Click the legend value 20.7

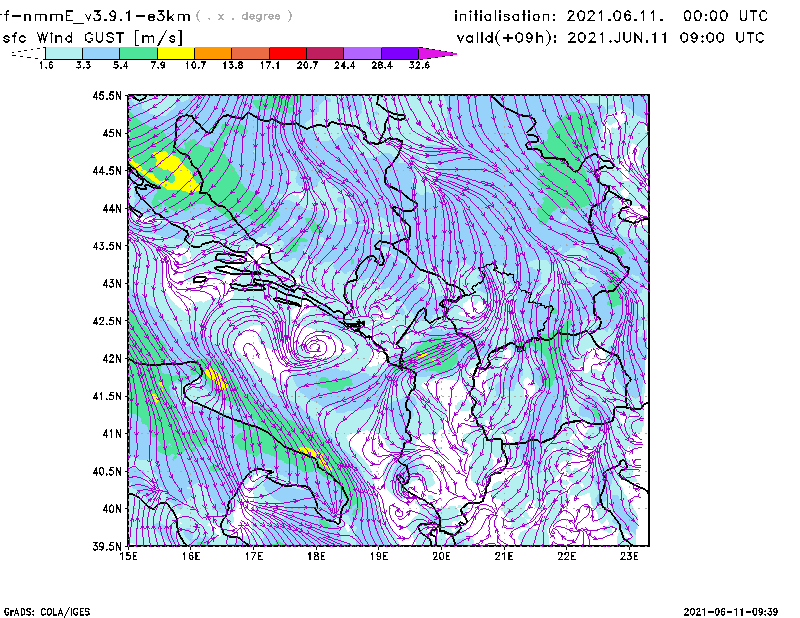pyautogui.click(x=307, y=65)
